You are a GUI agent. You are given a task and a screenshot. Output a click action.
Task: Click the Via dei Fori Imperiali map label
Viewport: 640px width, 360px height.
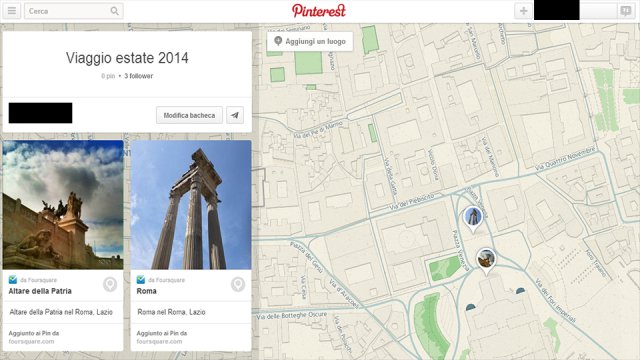pyautogui.click(x=556, y=301)
